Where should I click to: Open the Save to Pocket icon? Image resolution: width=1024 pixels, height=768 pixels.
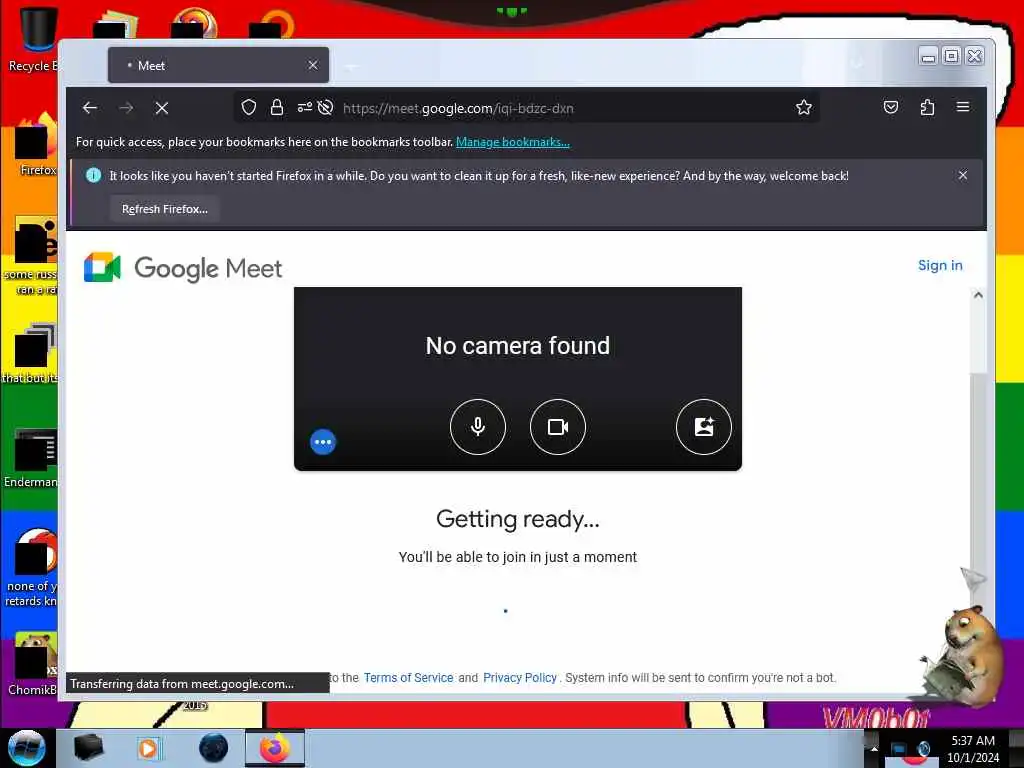tap(891, 107)
